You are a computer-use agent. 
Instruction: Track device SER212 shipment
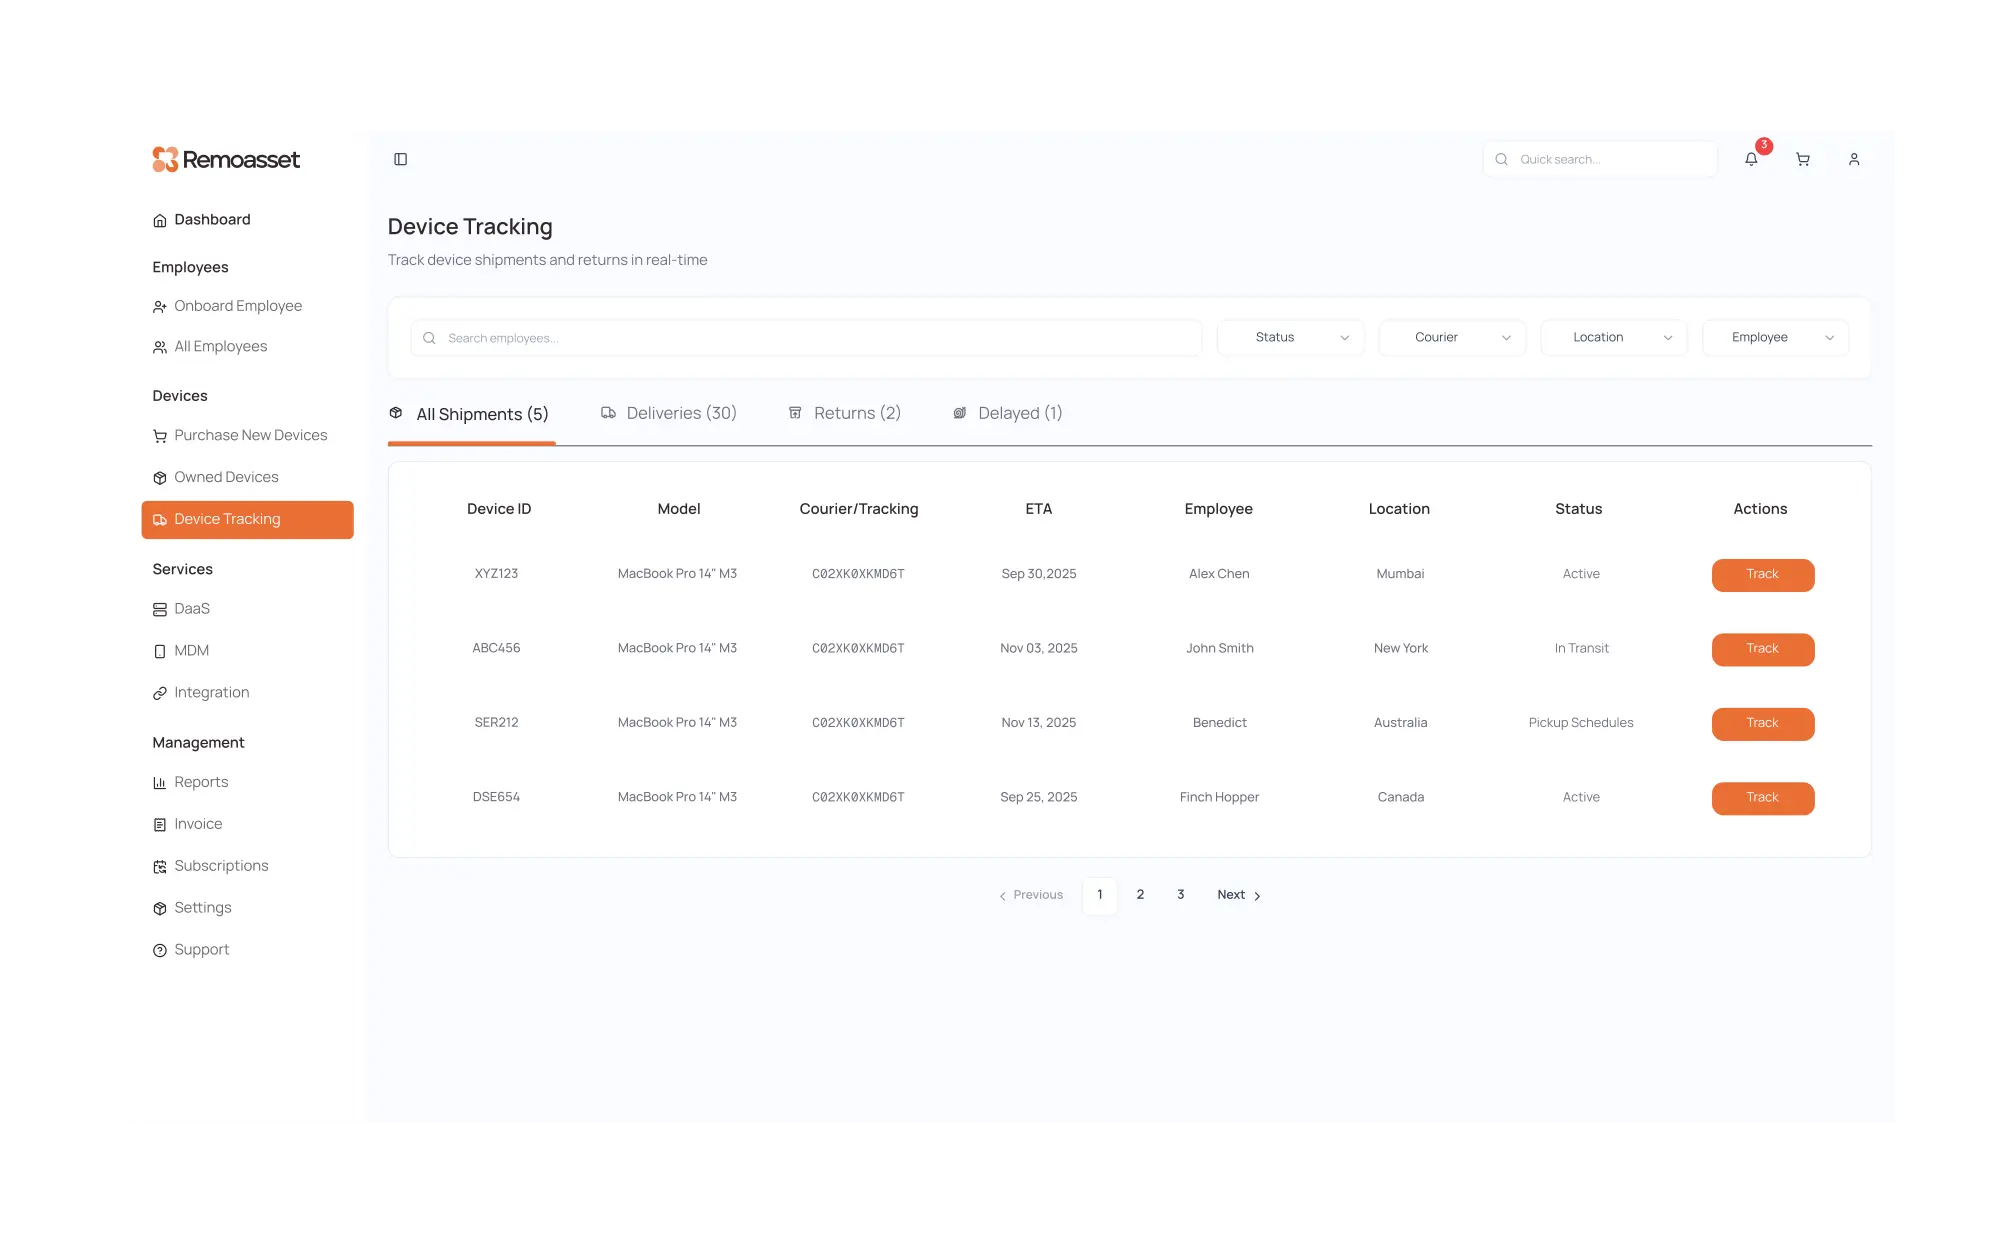pyautogui.click(x=1763, y=724)
